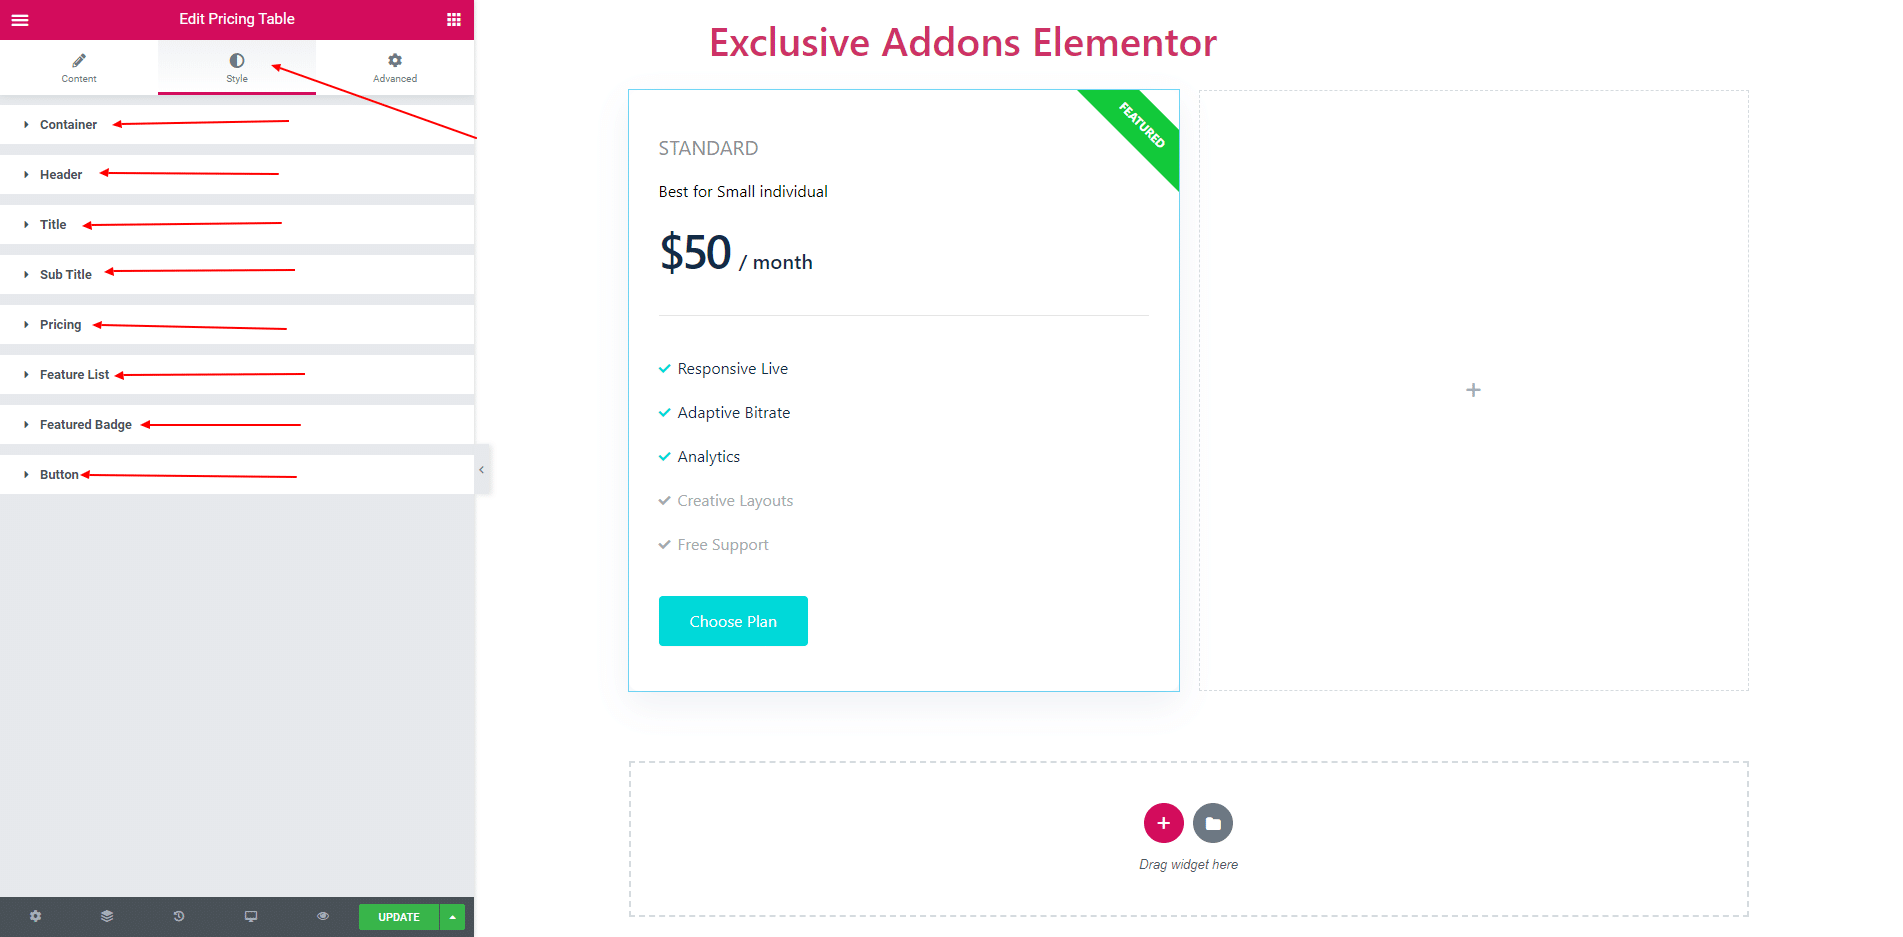
Task: Open the widgets grid icon
Action: tap(453, 19)
